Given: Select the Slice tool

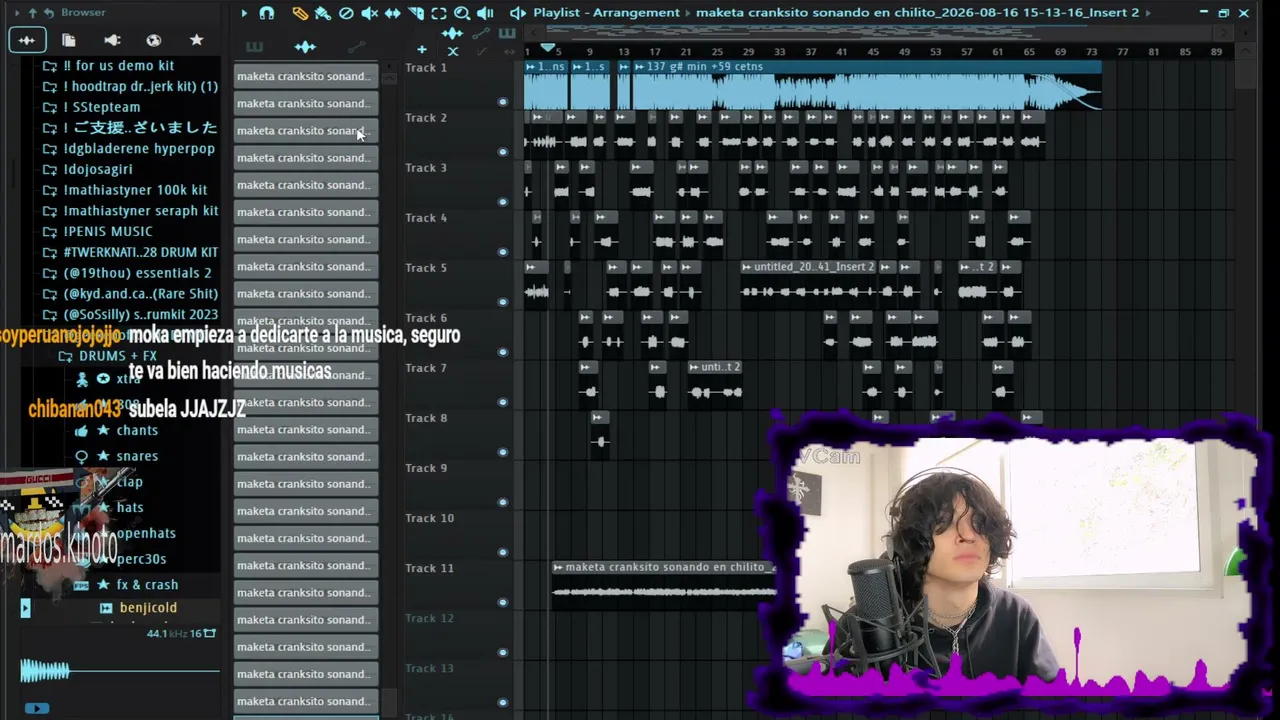Looking at the screenshot, I should pyautogui.click(x=416, y=13).
